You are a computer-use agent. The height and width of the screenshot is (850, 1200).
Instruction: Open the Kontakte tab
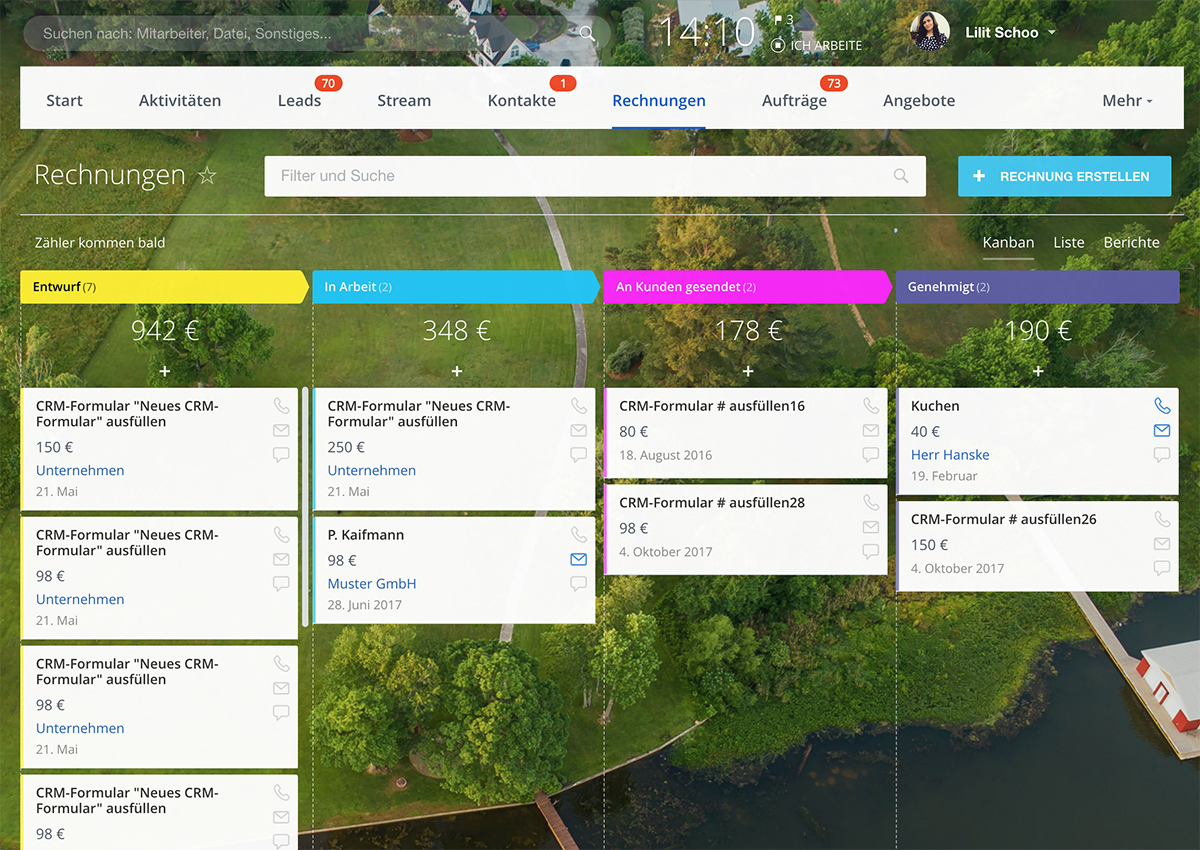[x=522, y=100]
